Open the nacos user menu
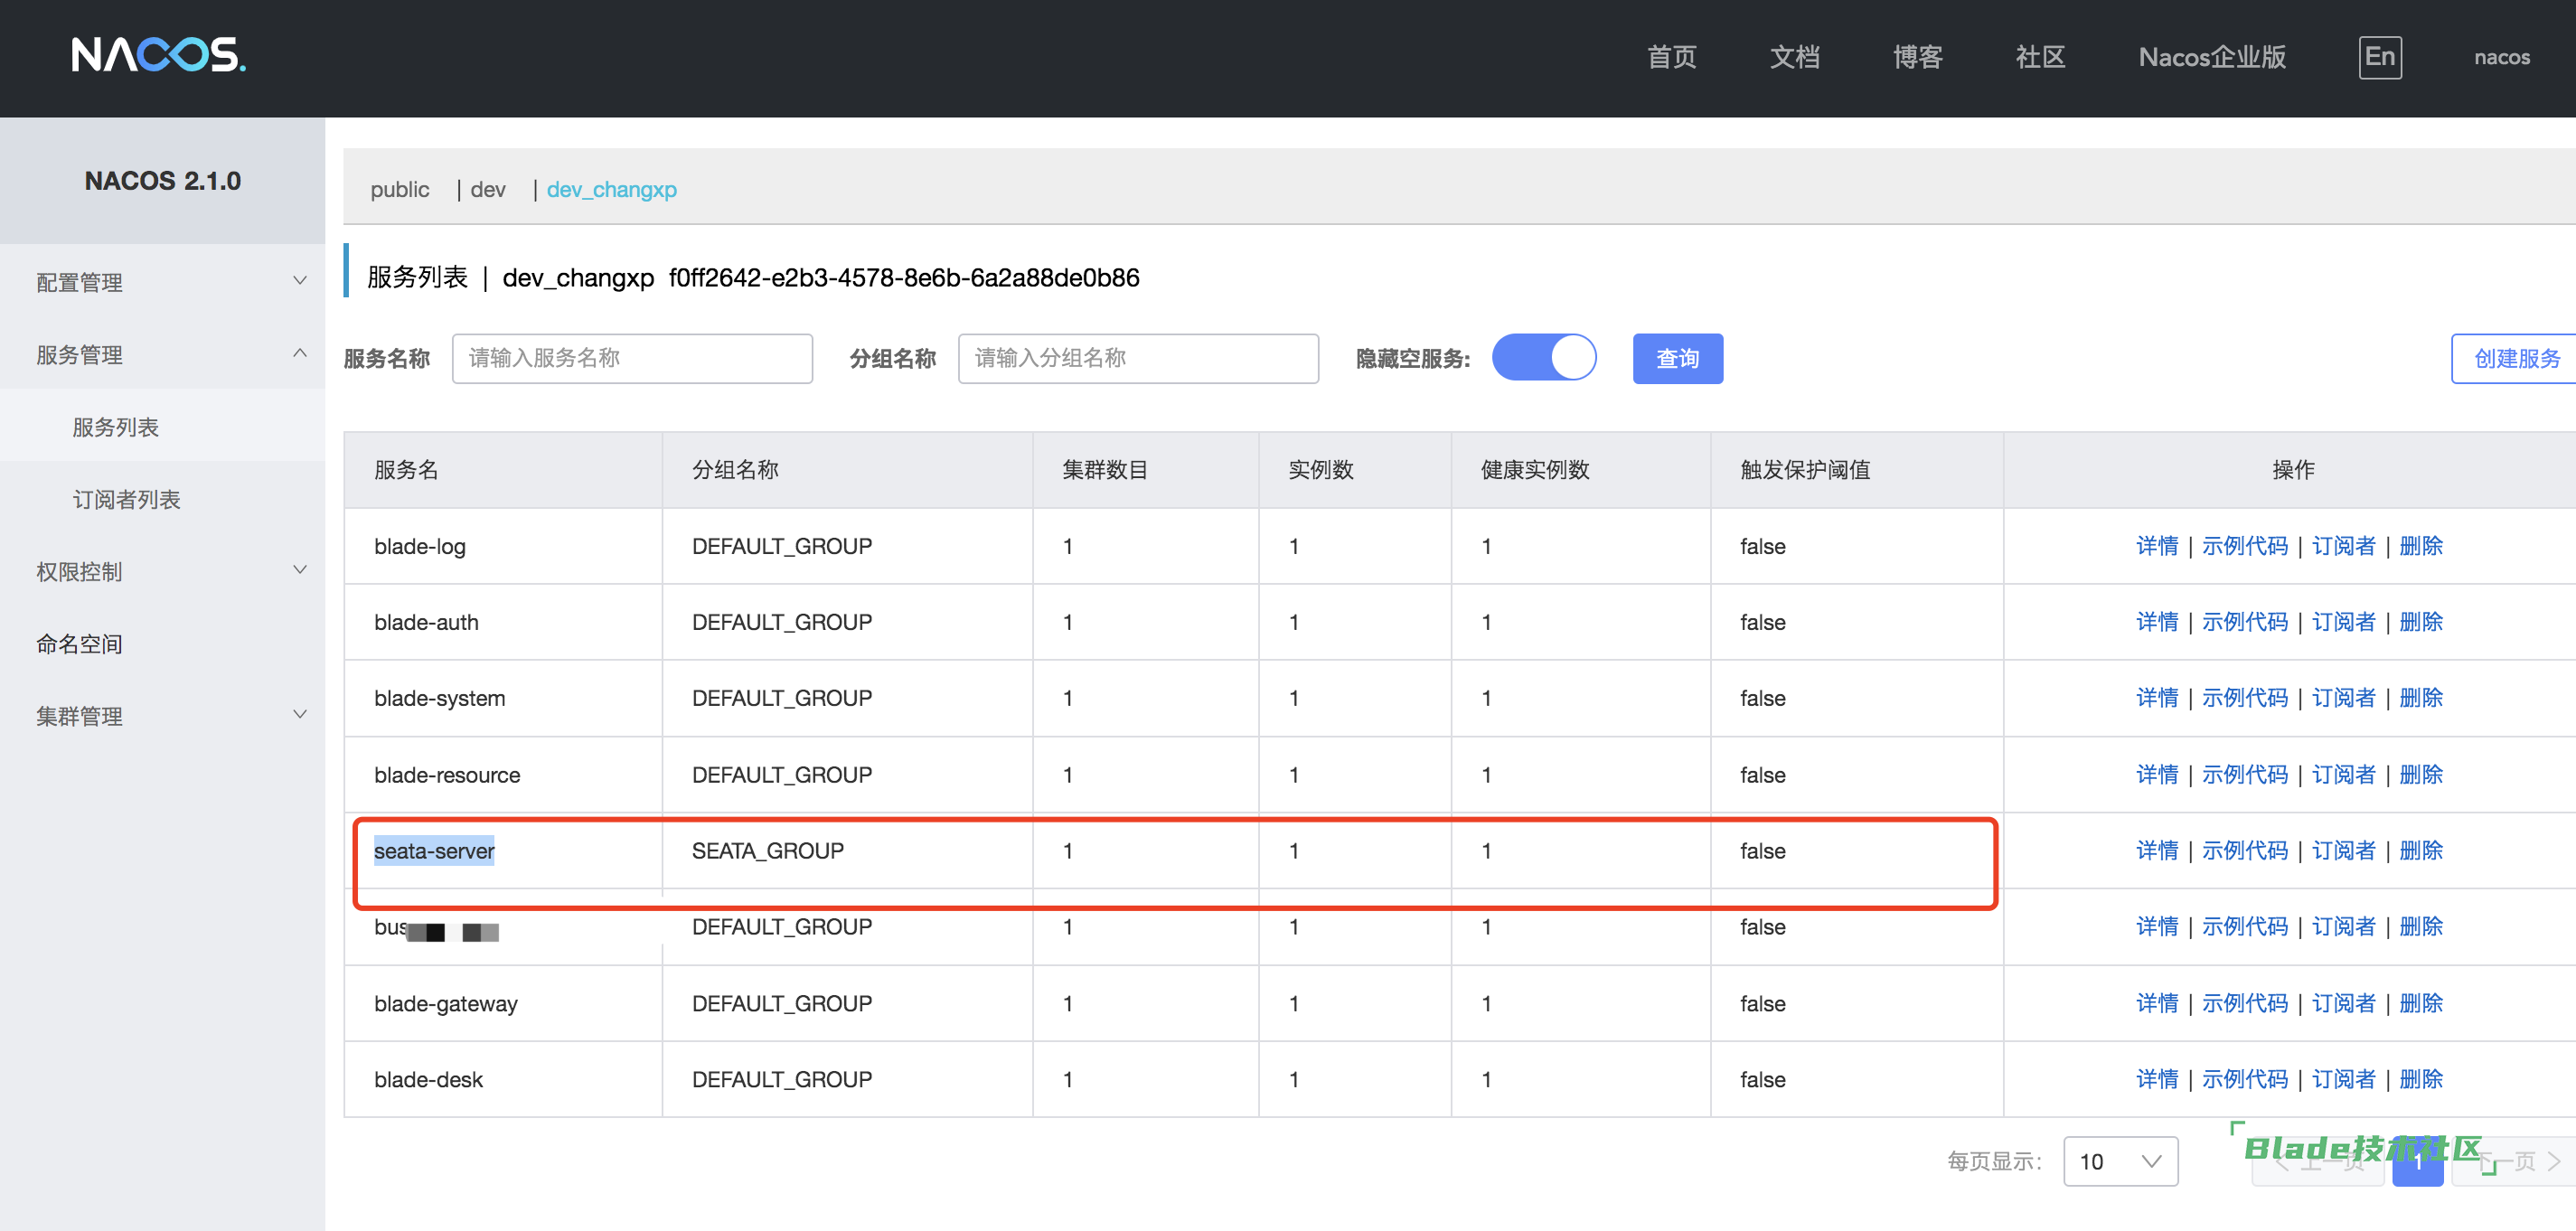Viewport: 2576px width, 1231px height. 2501,57
